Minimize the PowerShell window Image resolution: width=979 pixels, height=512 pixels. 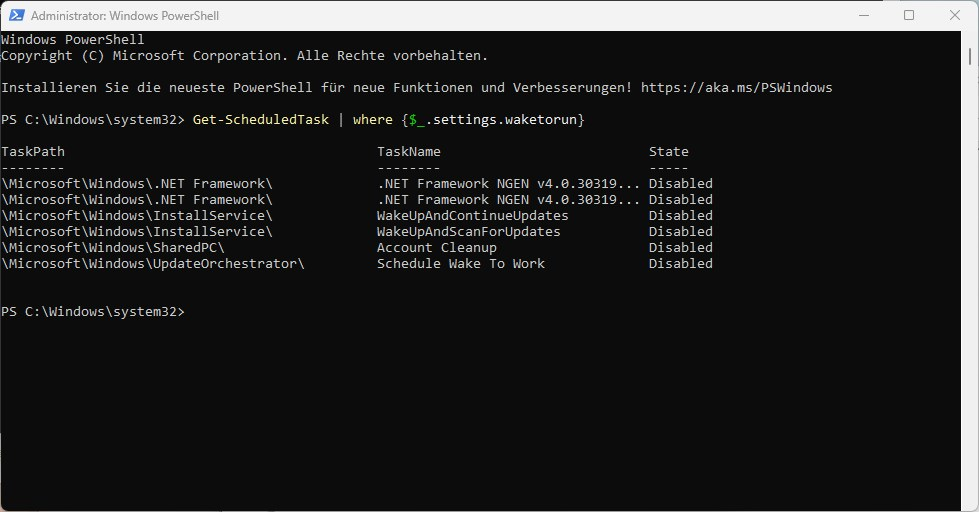click(864, 15)
